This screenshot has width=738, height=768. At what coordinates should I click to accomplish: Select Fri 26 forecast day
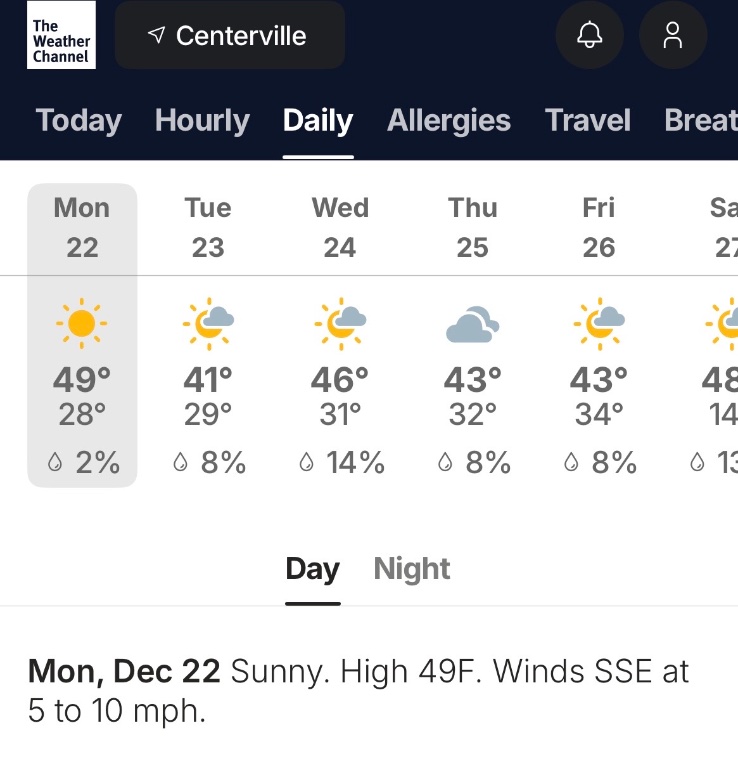598,227
